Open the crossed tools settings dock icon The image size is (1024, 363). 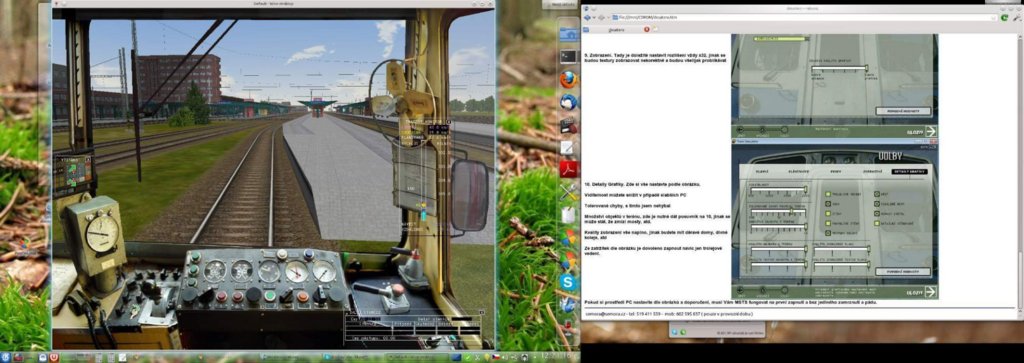pos(568,192)
